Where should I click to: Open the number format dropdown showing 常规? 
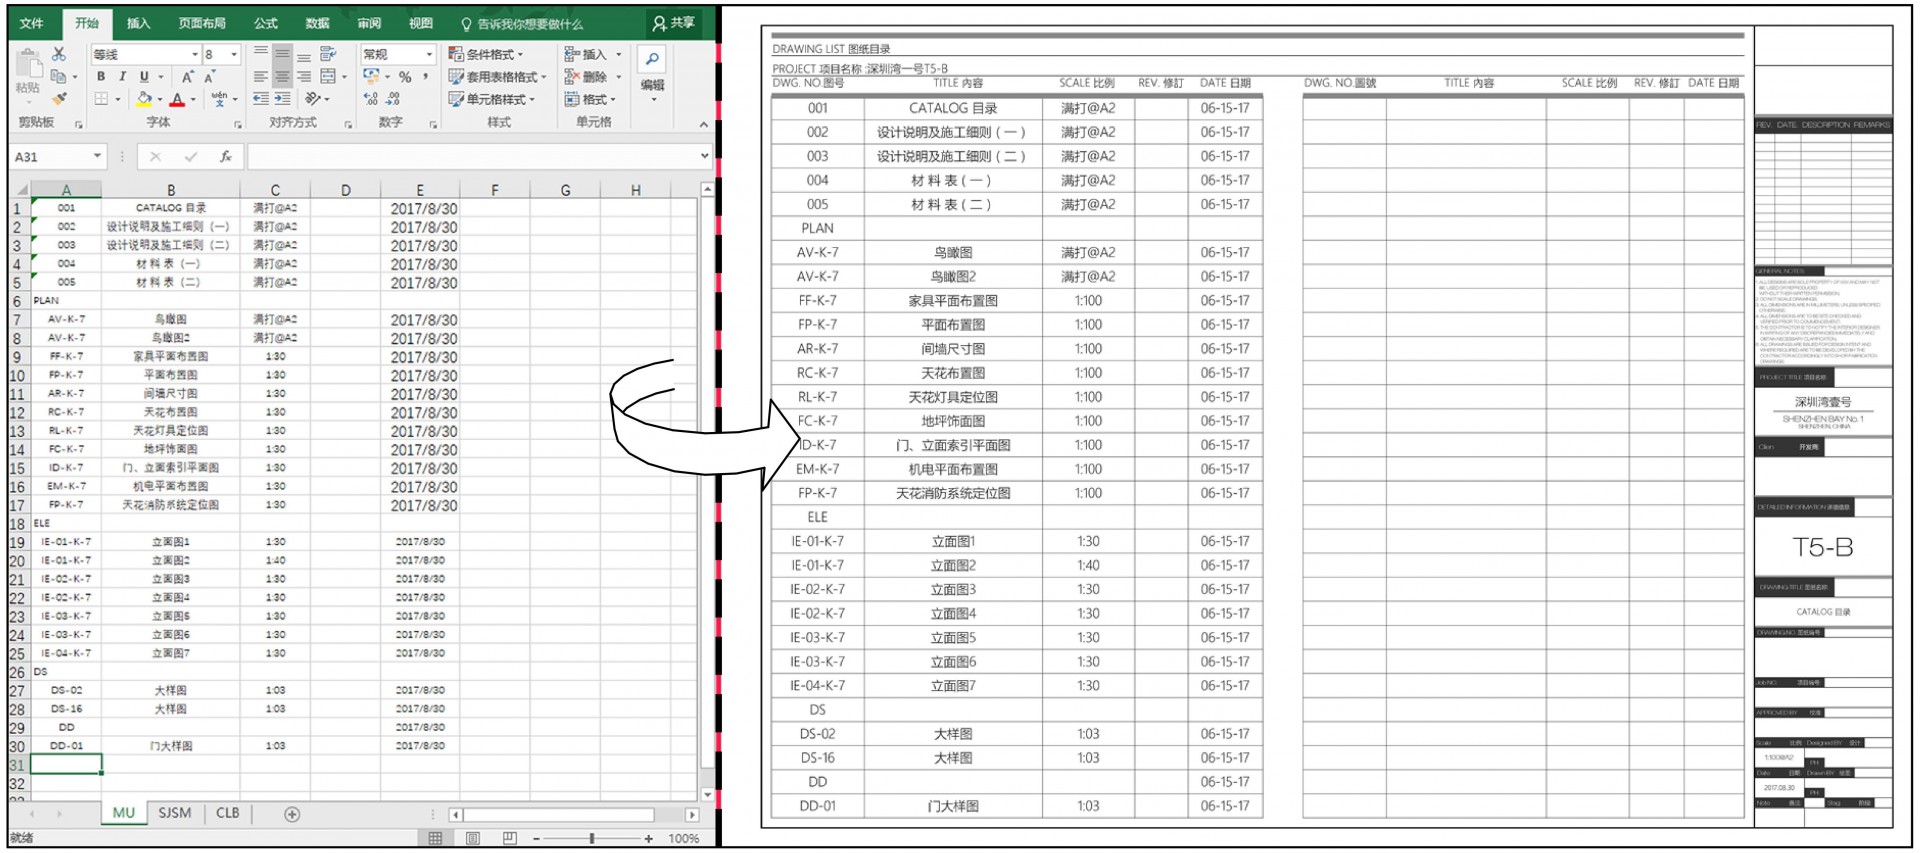(x=429, y=55)
